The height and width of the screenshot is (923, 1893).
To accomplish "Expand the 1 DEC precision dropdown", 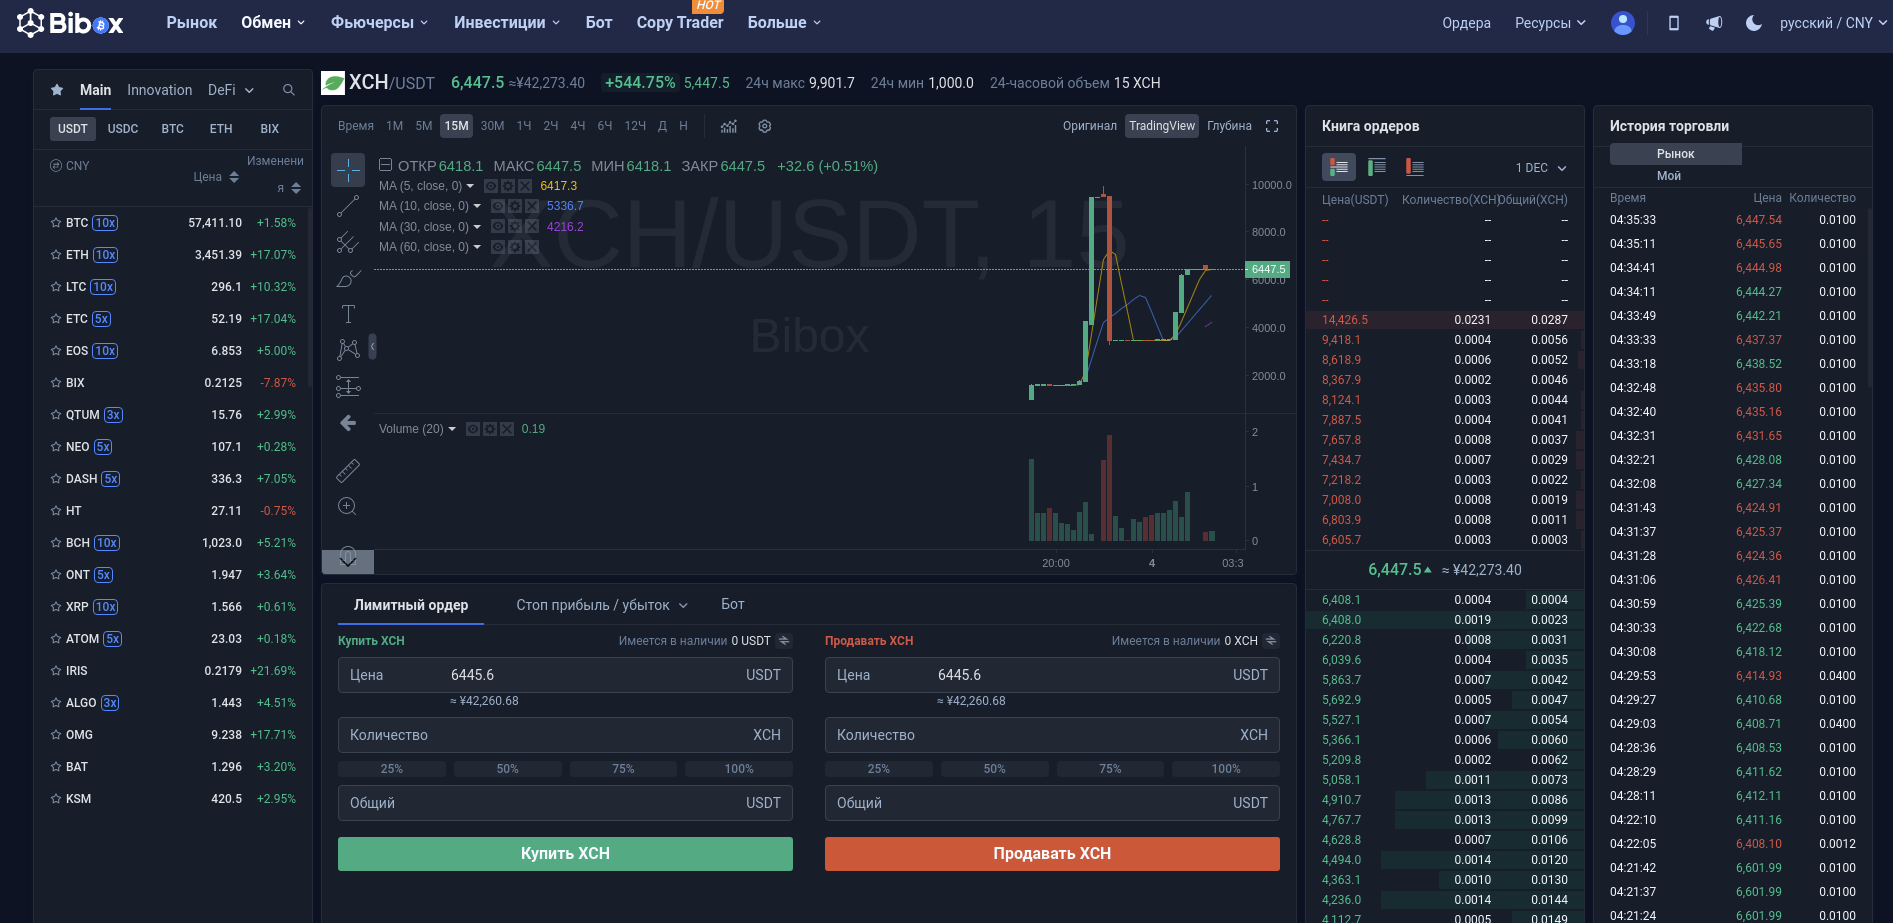I will (1541, 168).
